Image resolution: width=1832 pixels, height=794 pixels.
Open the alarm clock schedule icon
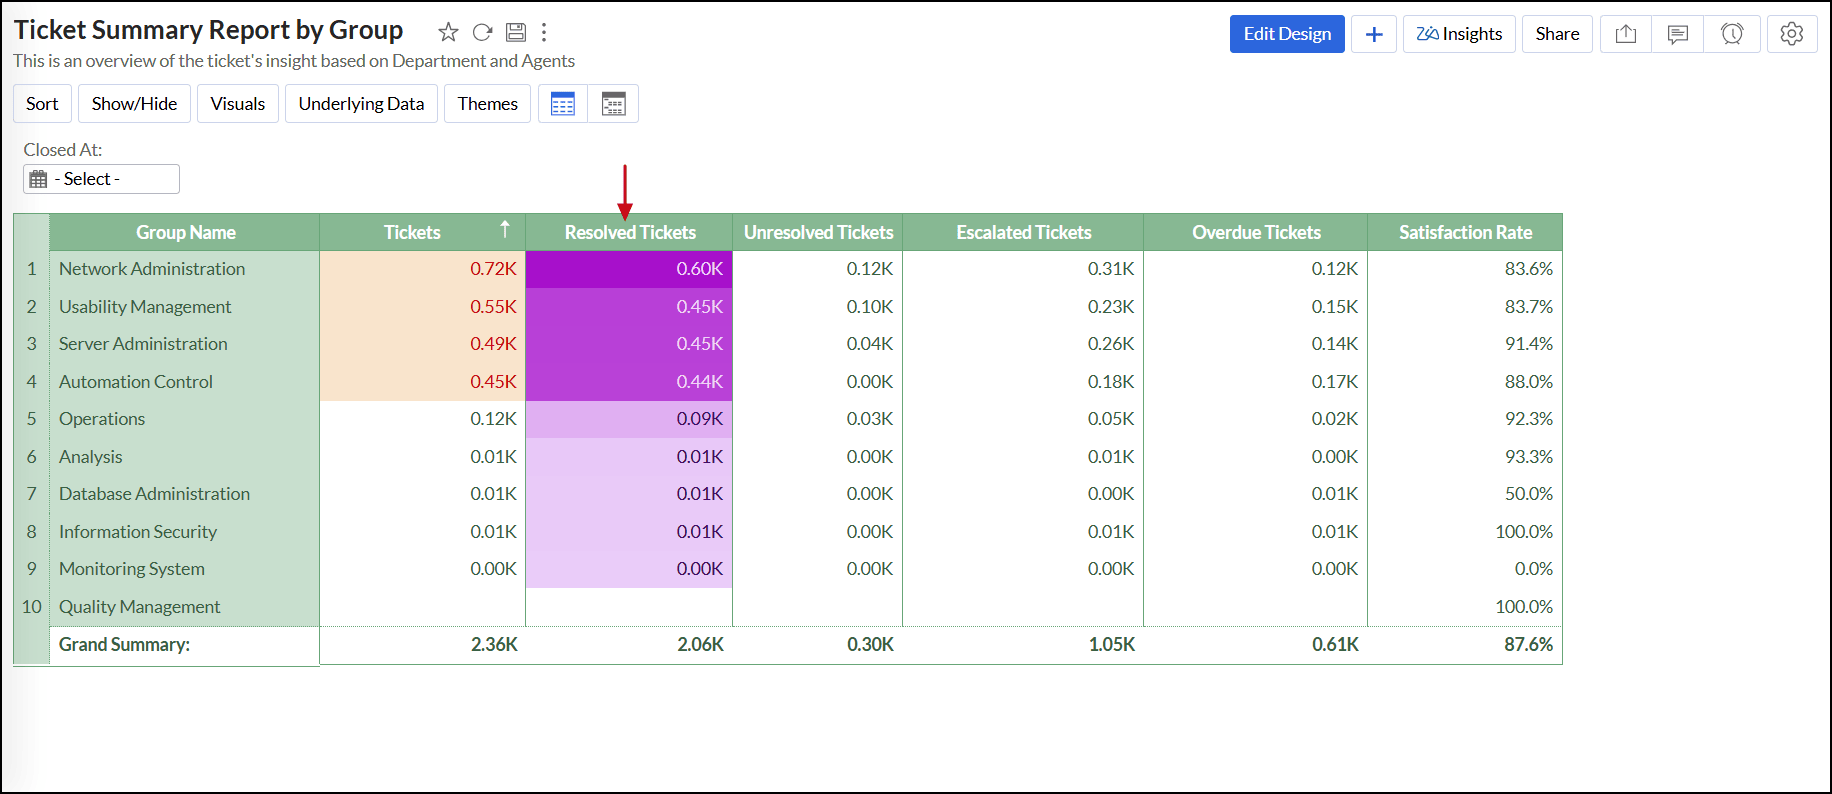point(1732,34)
